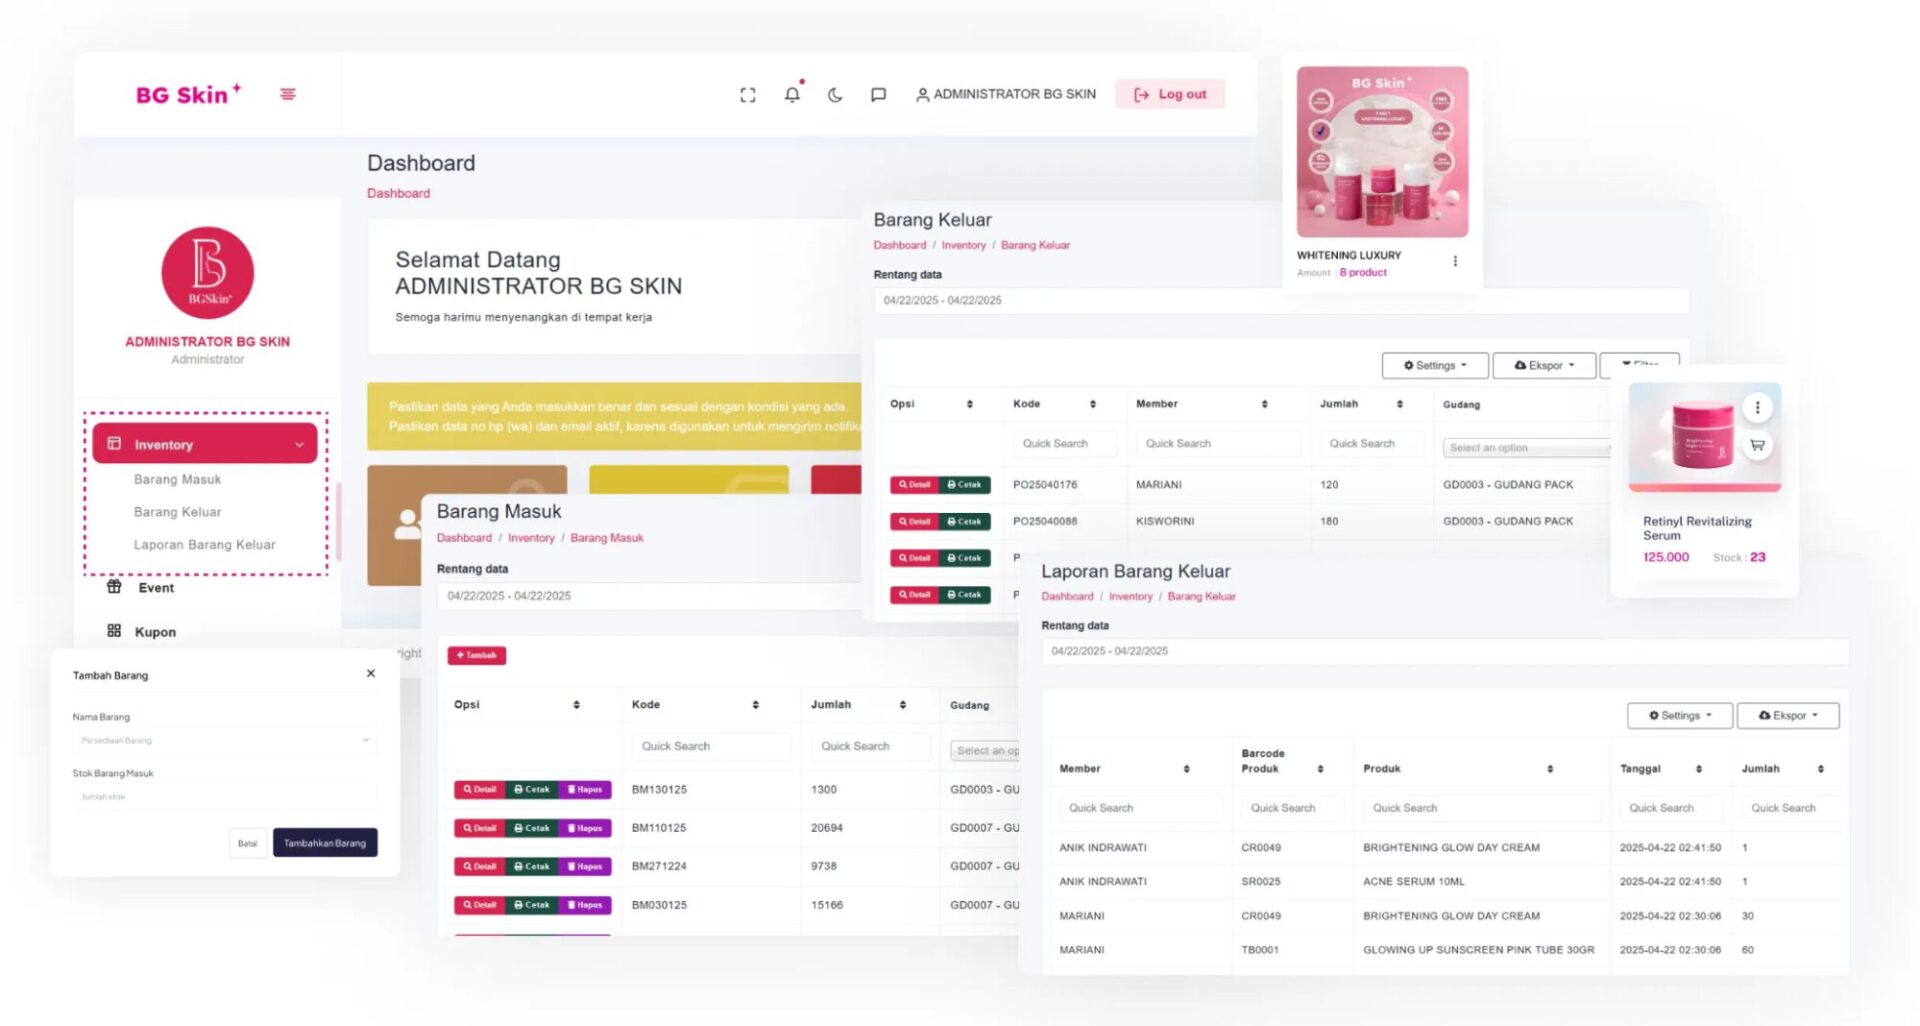Image resolution: width=1920 pixels, height=1026 pixels.
Task: Sort Barang Masuk table by Kode column
Action: coord(756,705)
